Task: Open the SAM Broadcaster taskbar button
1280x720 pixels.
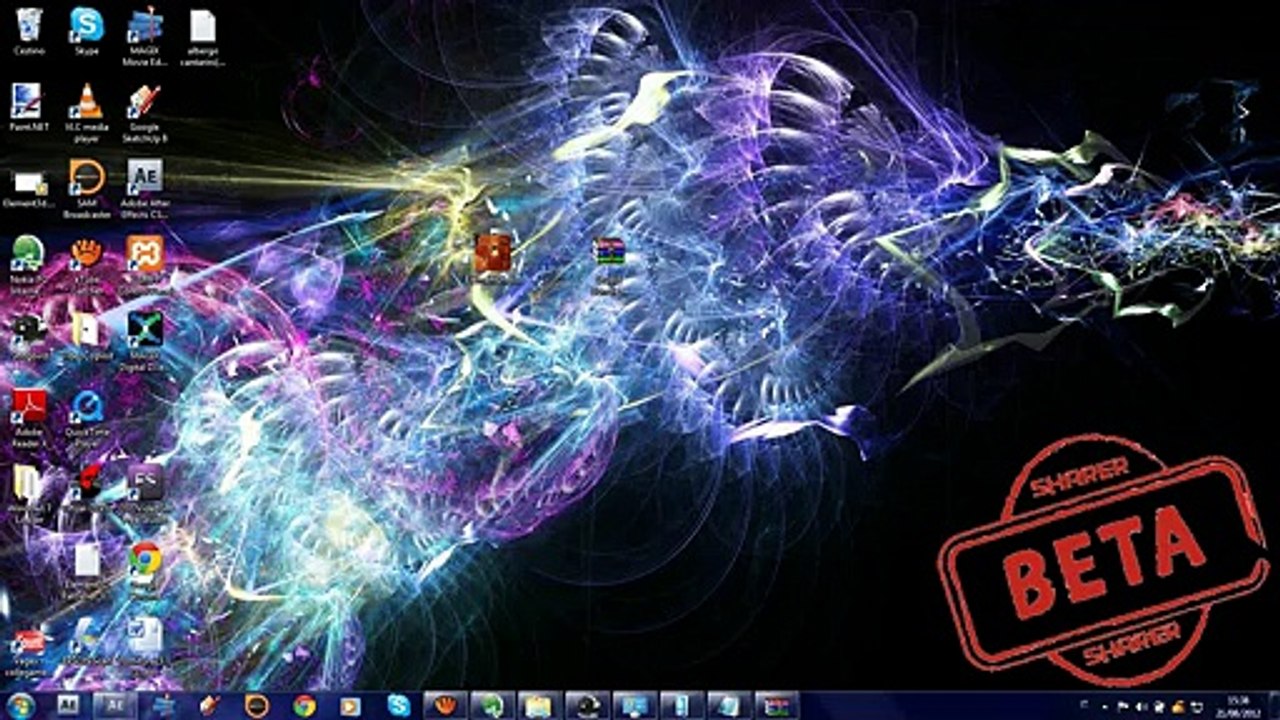Action: point(257,706)
